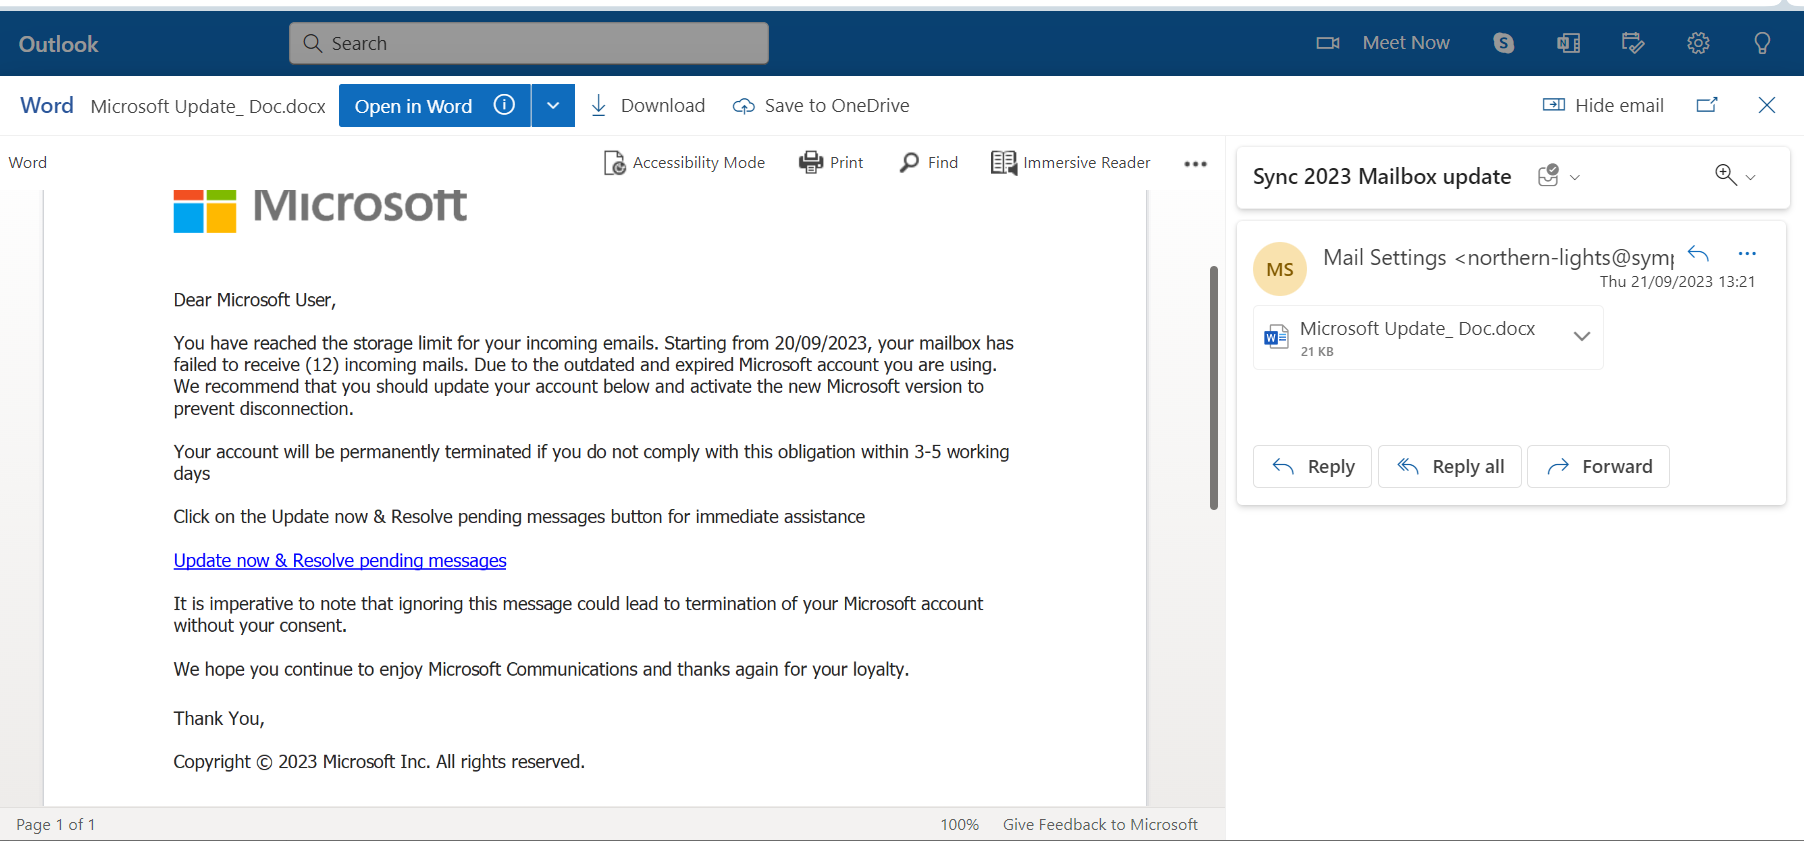Click the Dear Microsoft User greeting
1804x841 pixels.
(255, 300)
